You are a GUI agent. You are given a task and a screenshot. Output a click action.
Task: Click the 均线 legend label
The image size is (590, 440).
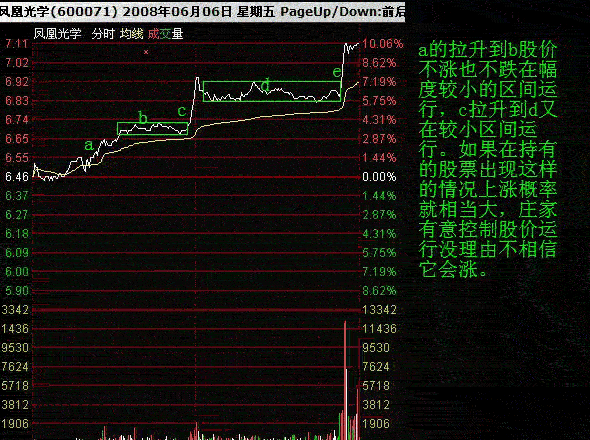click(x=131, y=34)
